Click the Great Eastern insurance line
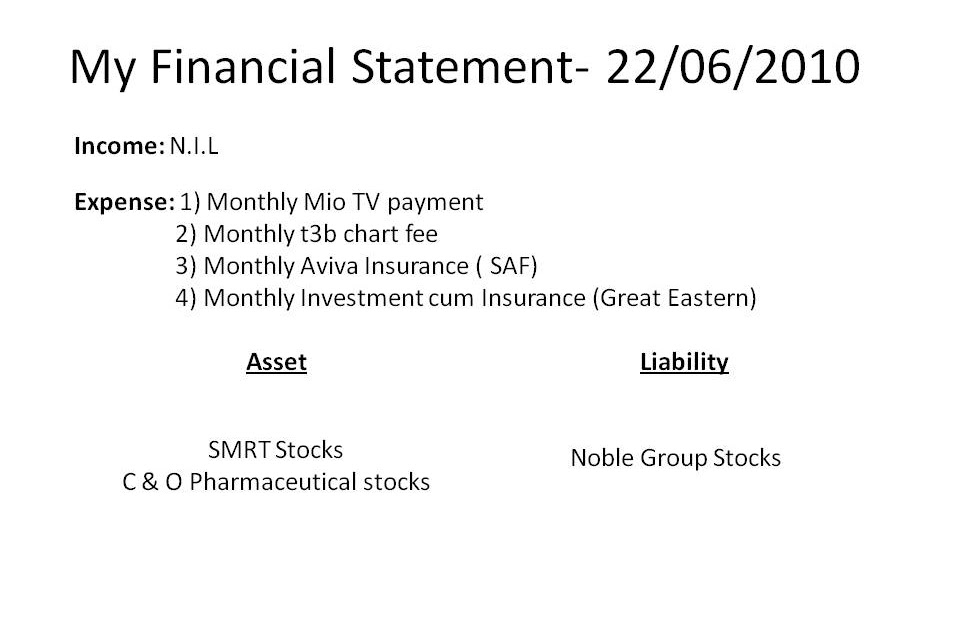This screenshot has width=960, height=630. pos(466,298)
